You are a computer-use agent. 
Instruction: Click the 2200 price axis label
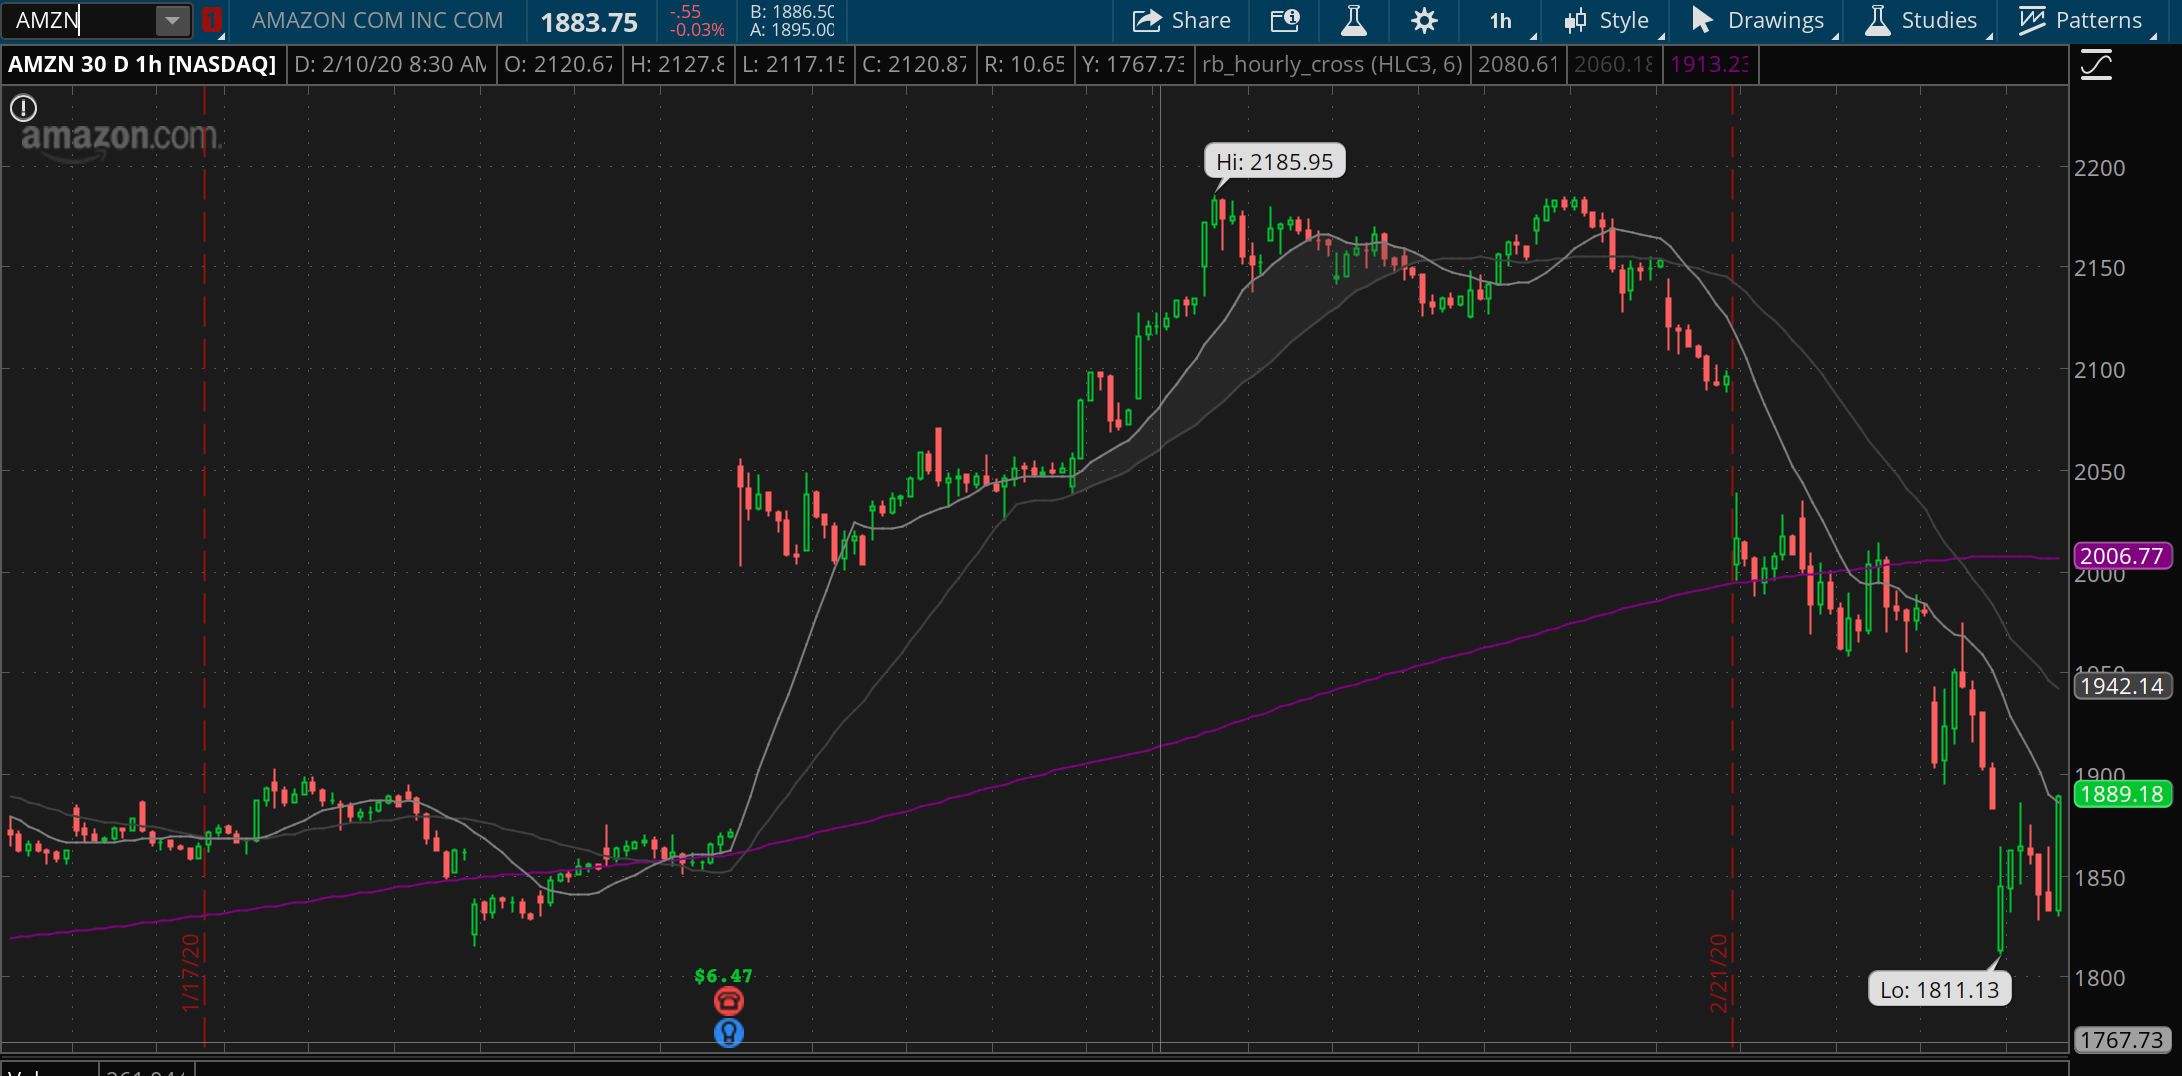point(2100,168)
